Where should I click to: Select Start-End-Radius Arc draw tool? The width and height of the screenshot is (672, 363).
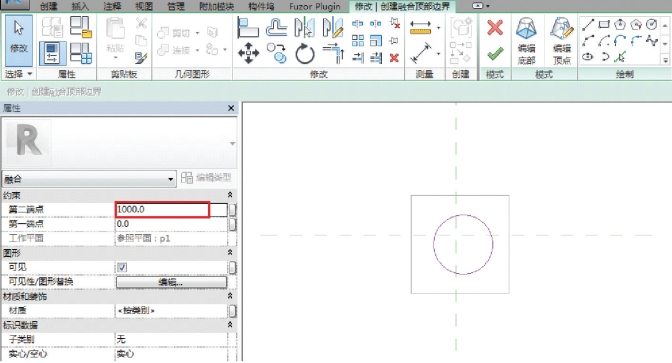coord(588,41)
